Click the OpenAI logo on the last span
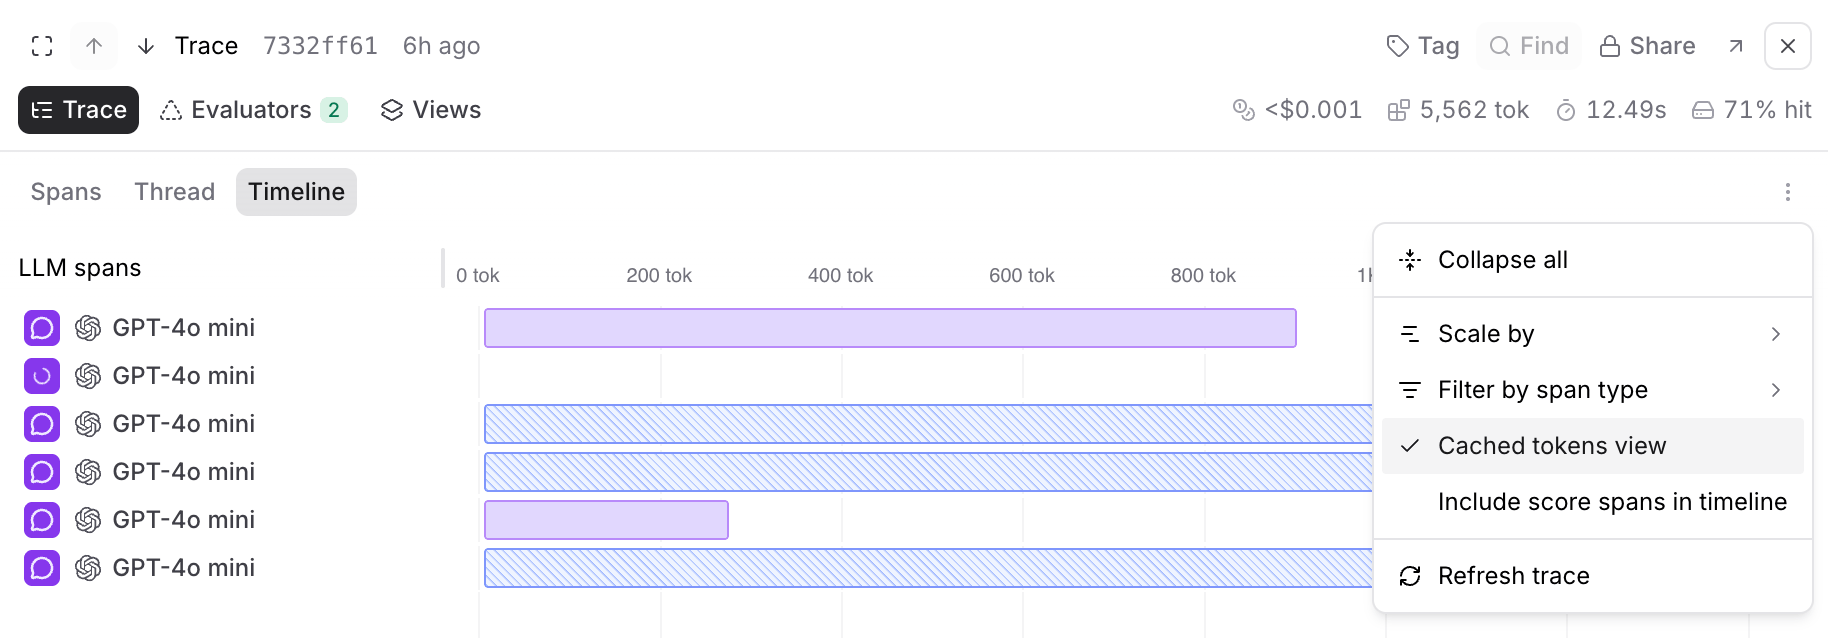1828x638 pixels. click(88, 568)
